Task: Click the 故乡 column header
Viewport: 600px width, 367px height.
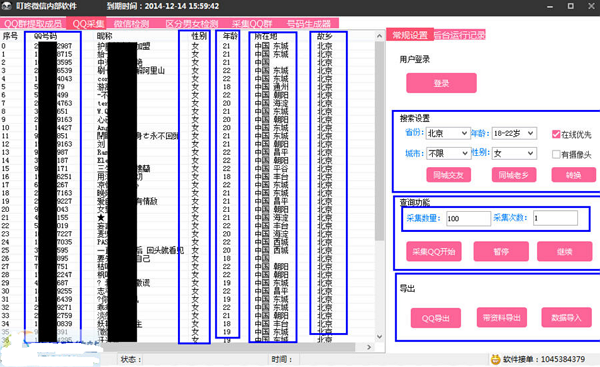Action: 324,36
